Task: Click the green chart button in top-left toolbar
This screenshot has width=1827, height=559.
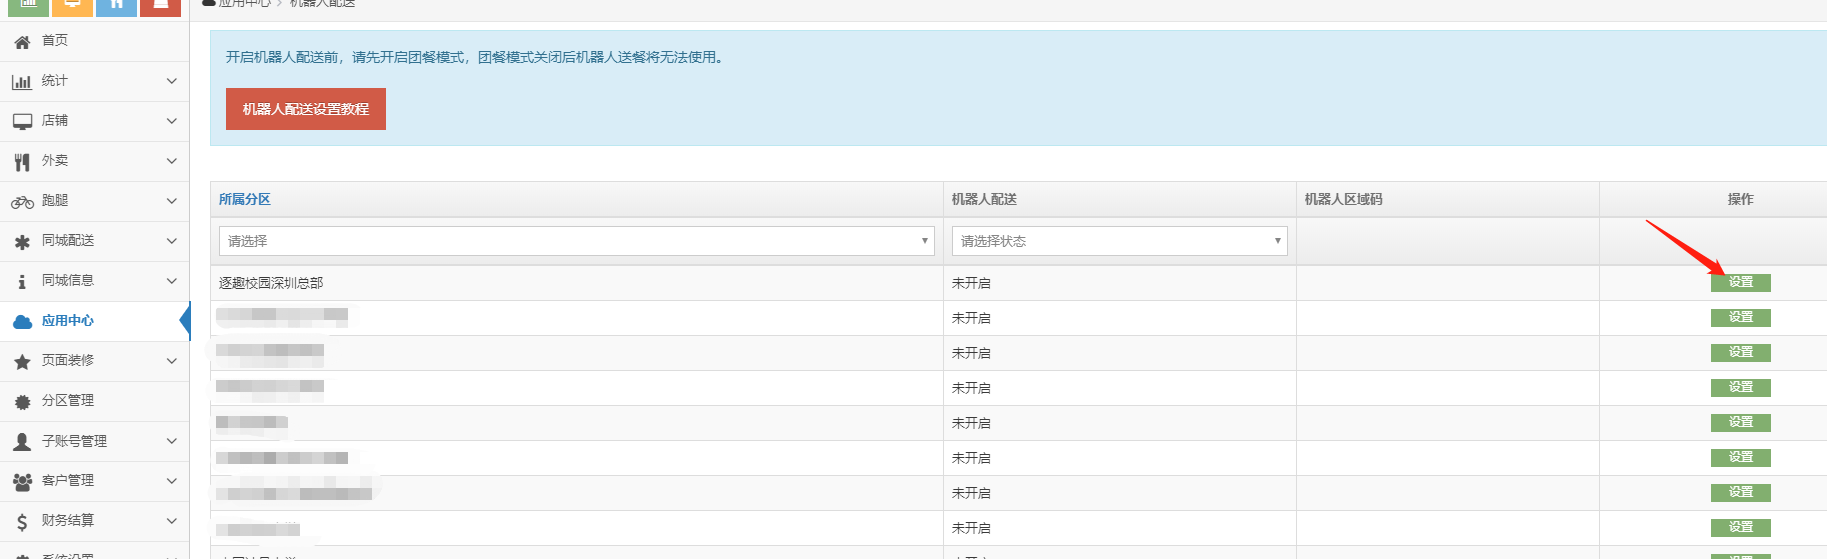Action: coord(28,6)
